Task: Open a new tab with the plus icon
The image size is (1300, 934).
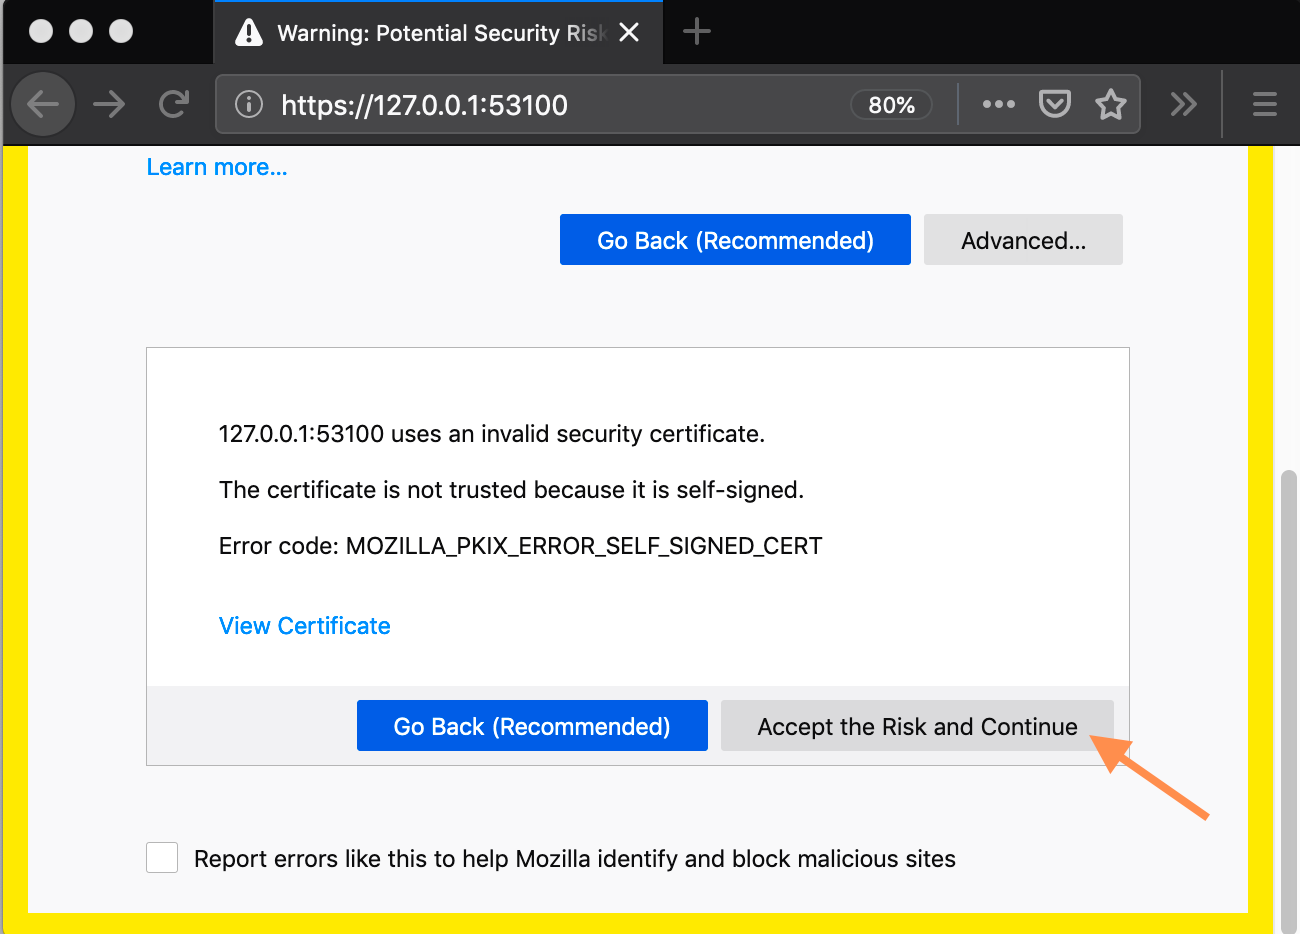Action: (x=696, y=31)
